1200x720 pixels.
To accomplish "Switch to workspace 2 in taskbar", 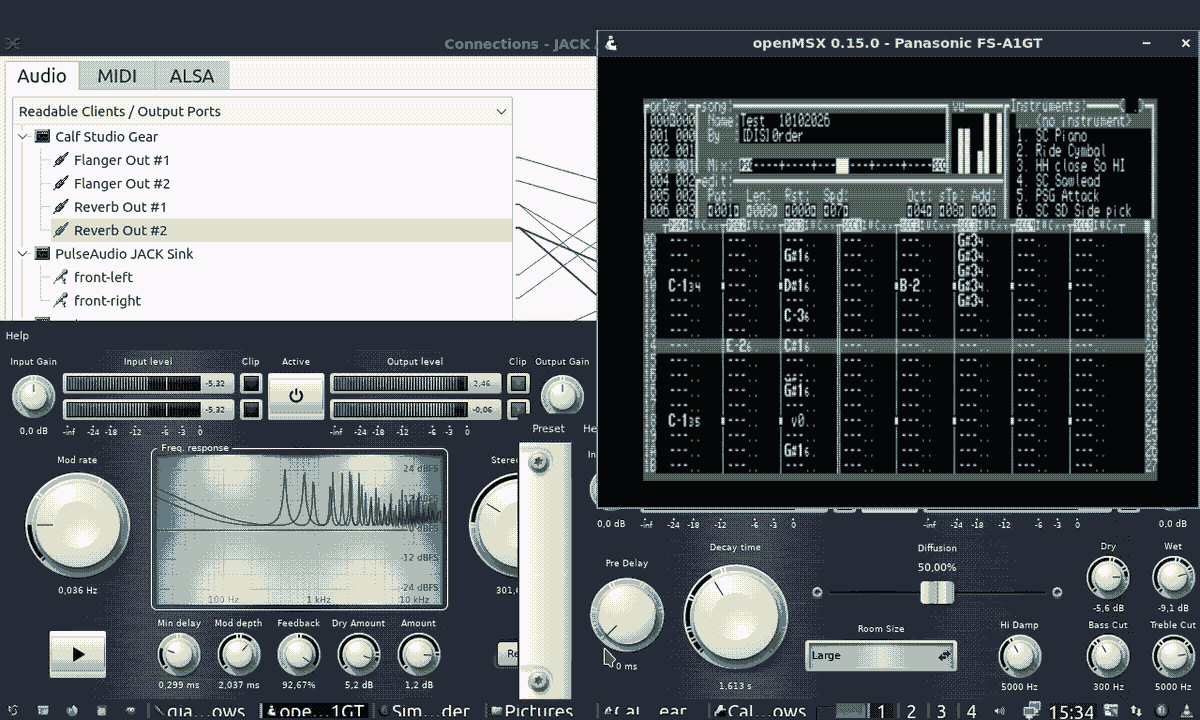I will [911, 711].
